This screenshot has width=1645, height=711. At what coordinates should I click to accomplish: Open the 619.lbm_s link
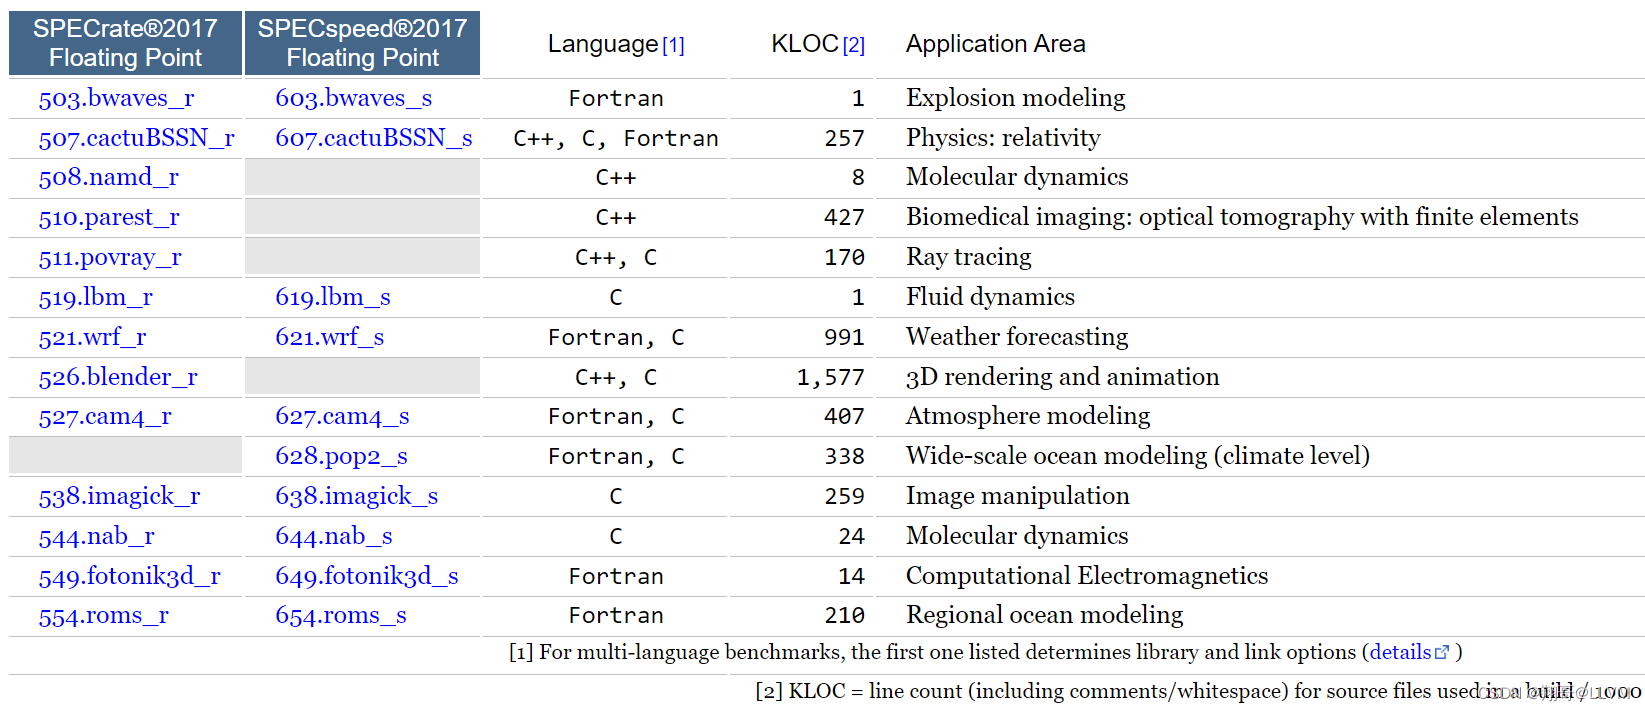tap(333, 297)
